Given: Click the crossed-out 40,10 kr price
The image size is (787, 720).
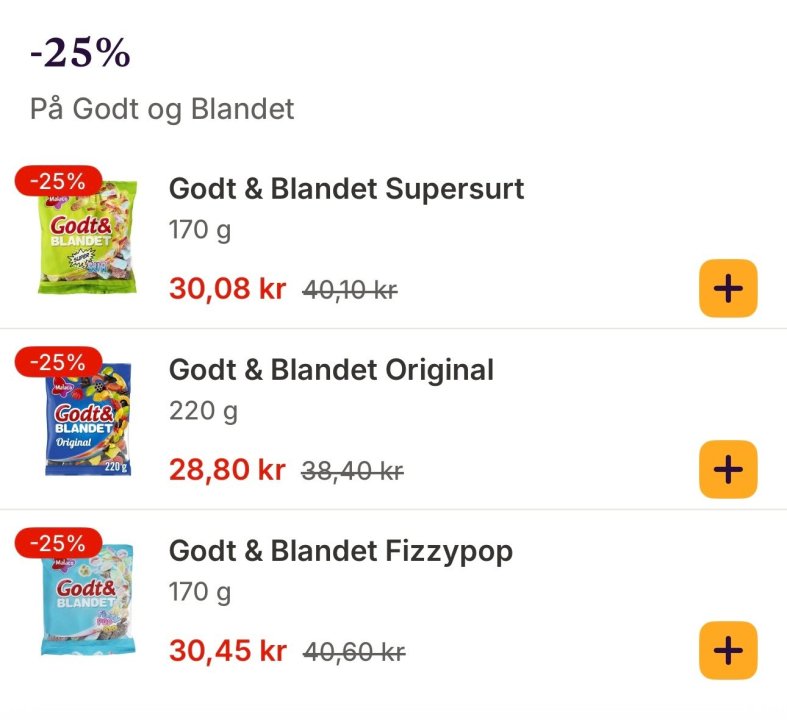Looking at the screenshot, I should [x=350, y=291].
